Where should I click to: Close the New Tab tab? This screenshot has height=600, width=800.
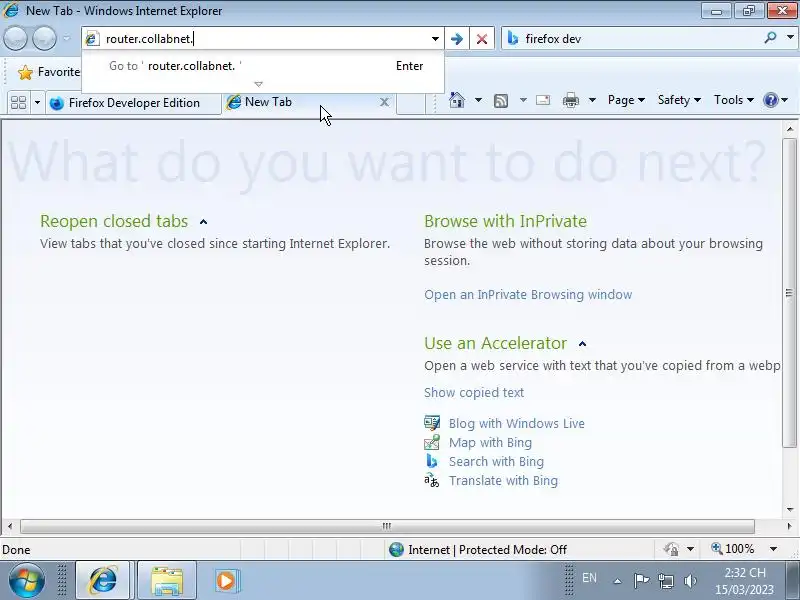(385, 103)
